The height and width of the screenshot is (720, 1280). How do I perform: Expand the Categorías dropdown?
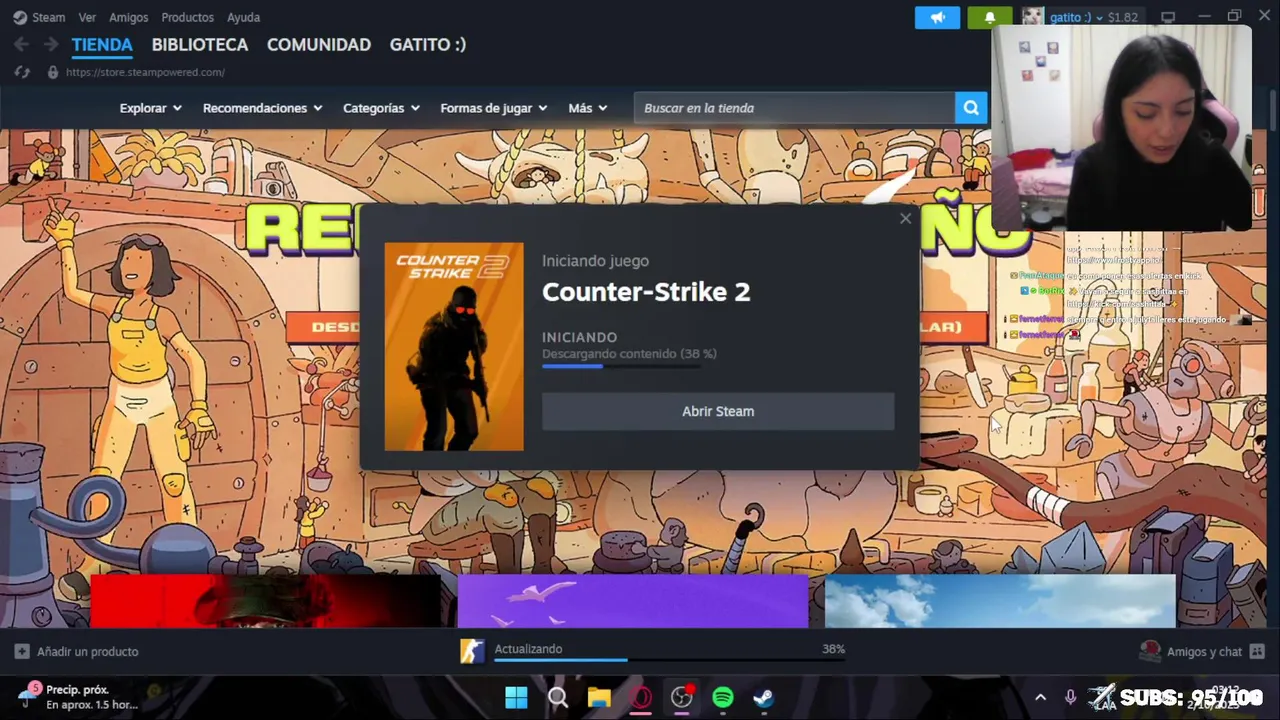click(381, 108)
